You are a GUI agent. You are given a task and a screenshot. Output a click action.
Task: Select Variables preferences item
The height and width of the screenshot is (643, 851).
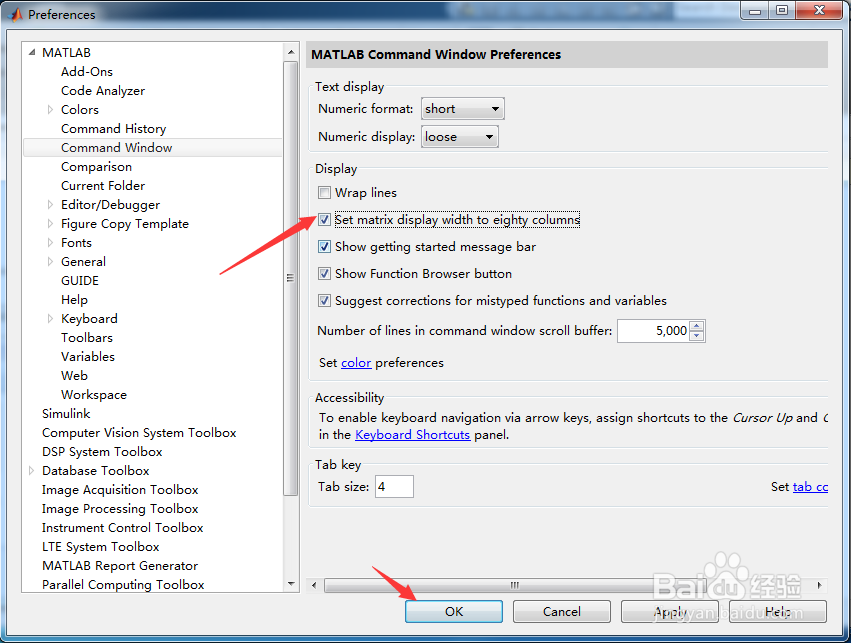point(88,356)
